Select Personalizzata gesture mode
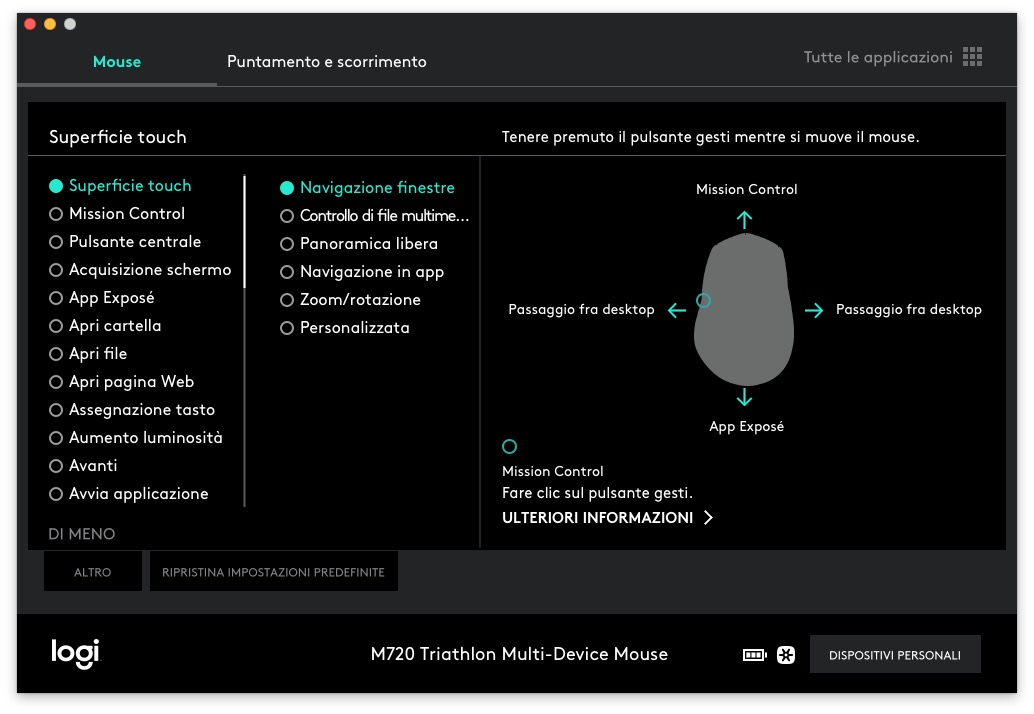 345,328
